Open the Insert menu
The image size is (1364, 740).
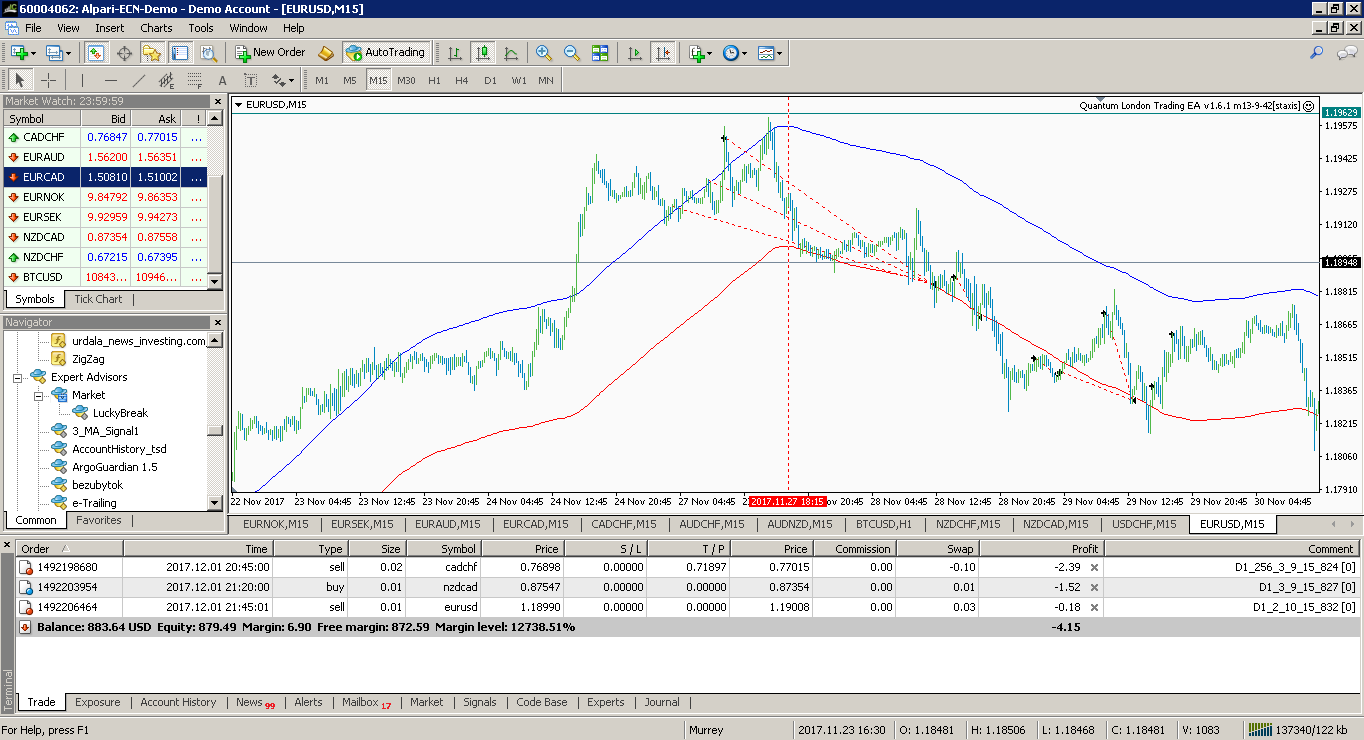pyautogui.click(x=110, y=28)
